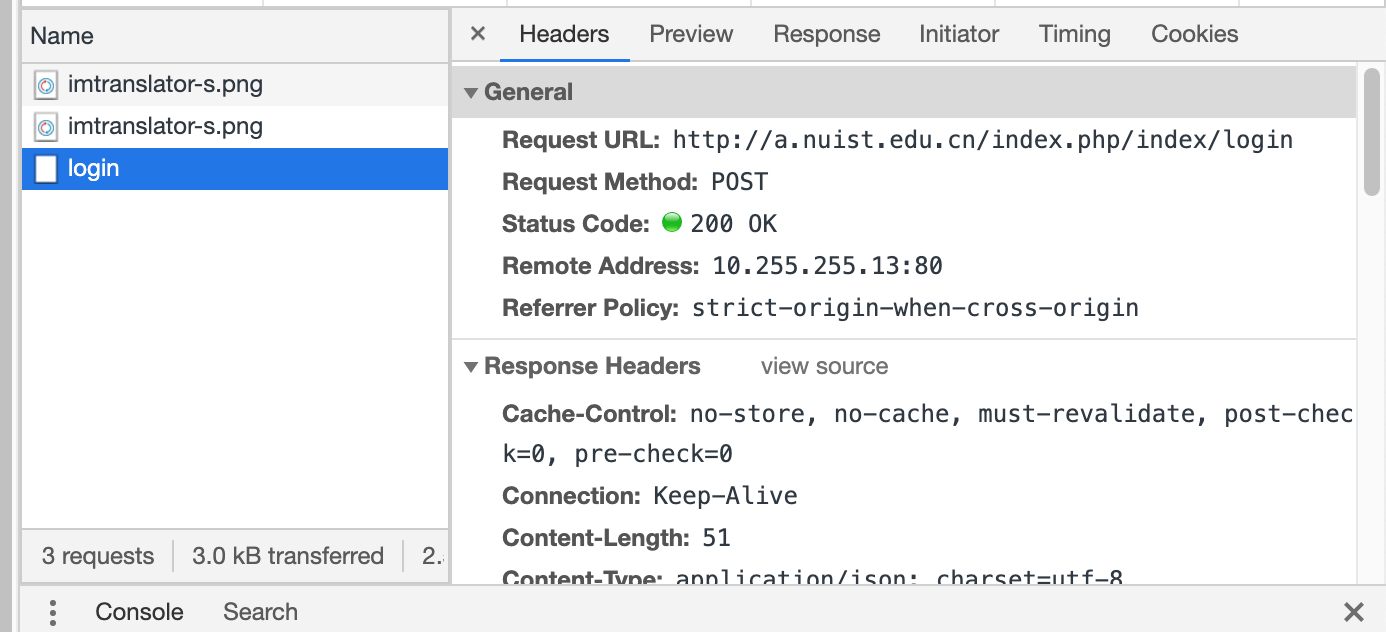The width and height of the screenshot is (1386, 632).
Task: Click the Remote Address 10.255.255.13:80 value
Action: click(827, 266)
